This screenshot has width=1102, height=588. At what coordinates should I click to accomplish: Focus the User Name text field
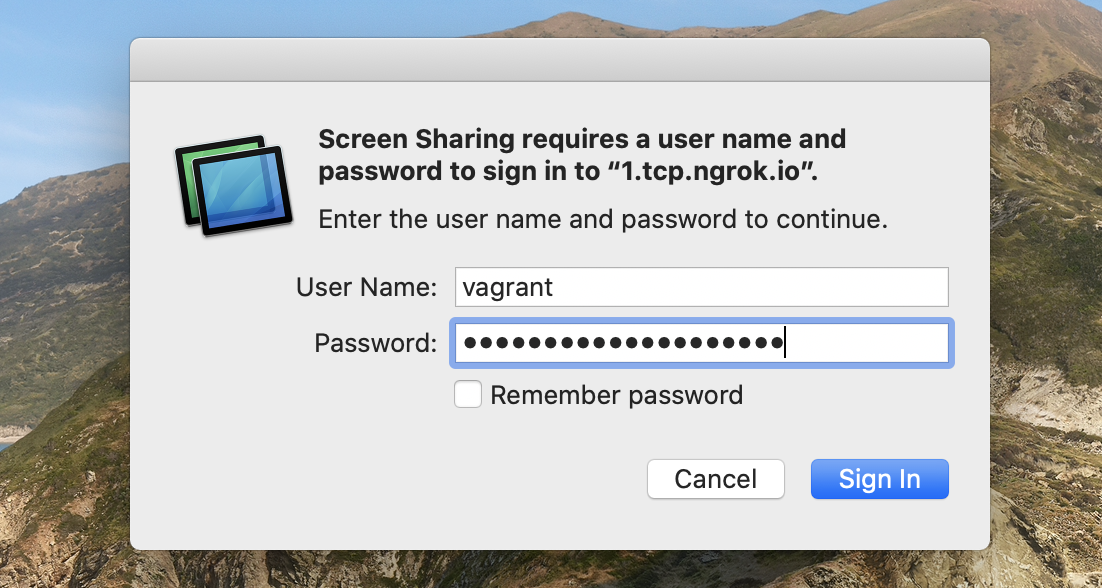tap(700, 288)
